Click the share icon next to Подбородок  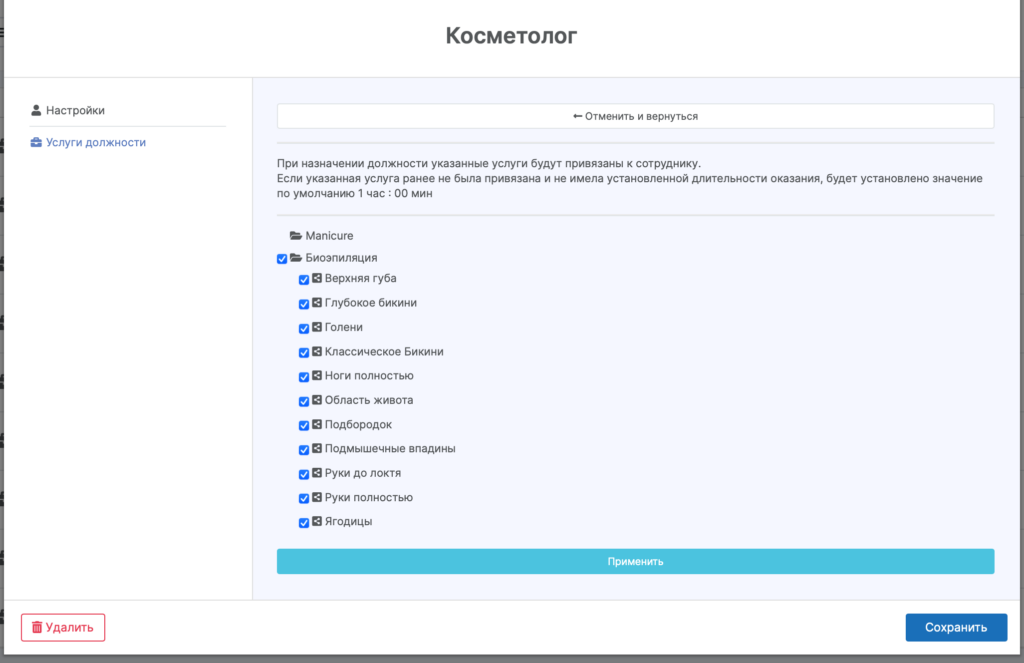[x=316, y=424]
